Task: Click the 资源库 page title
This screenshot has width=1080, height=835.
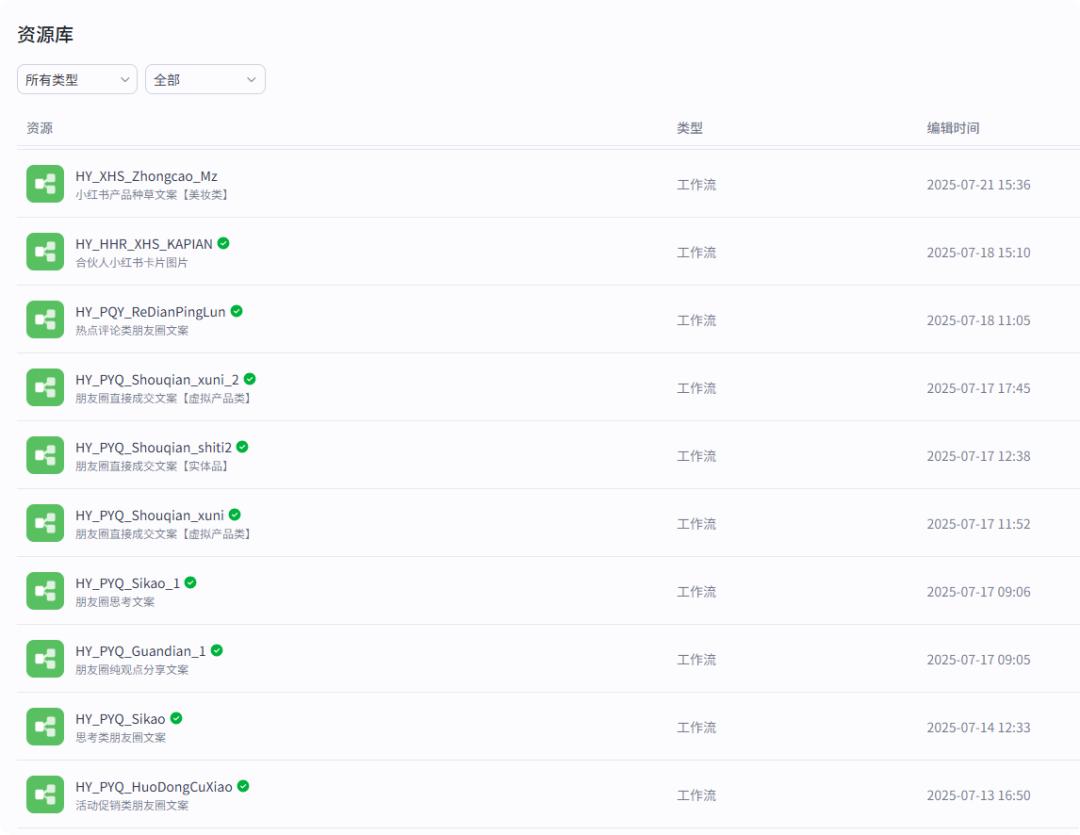Action: click(x=45, y=34)
